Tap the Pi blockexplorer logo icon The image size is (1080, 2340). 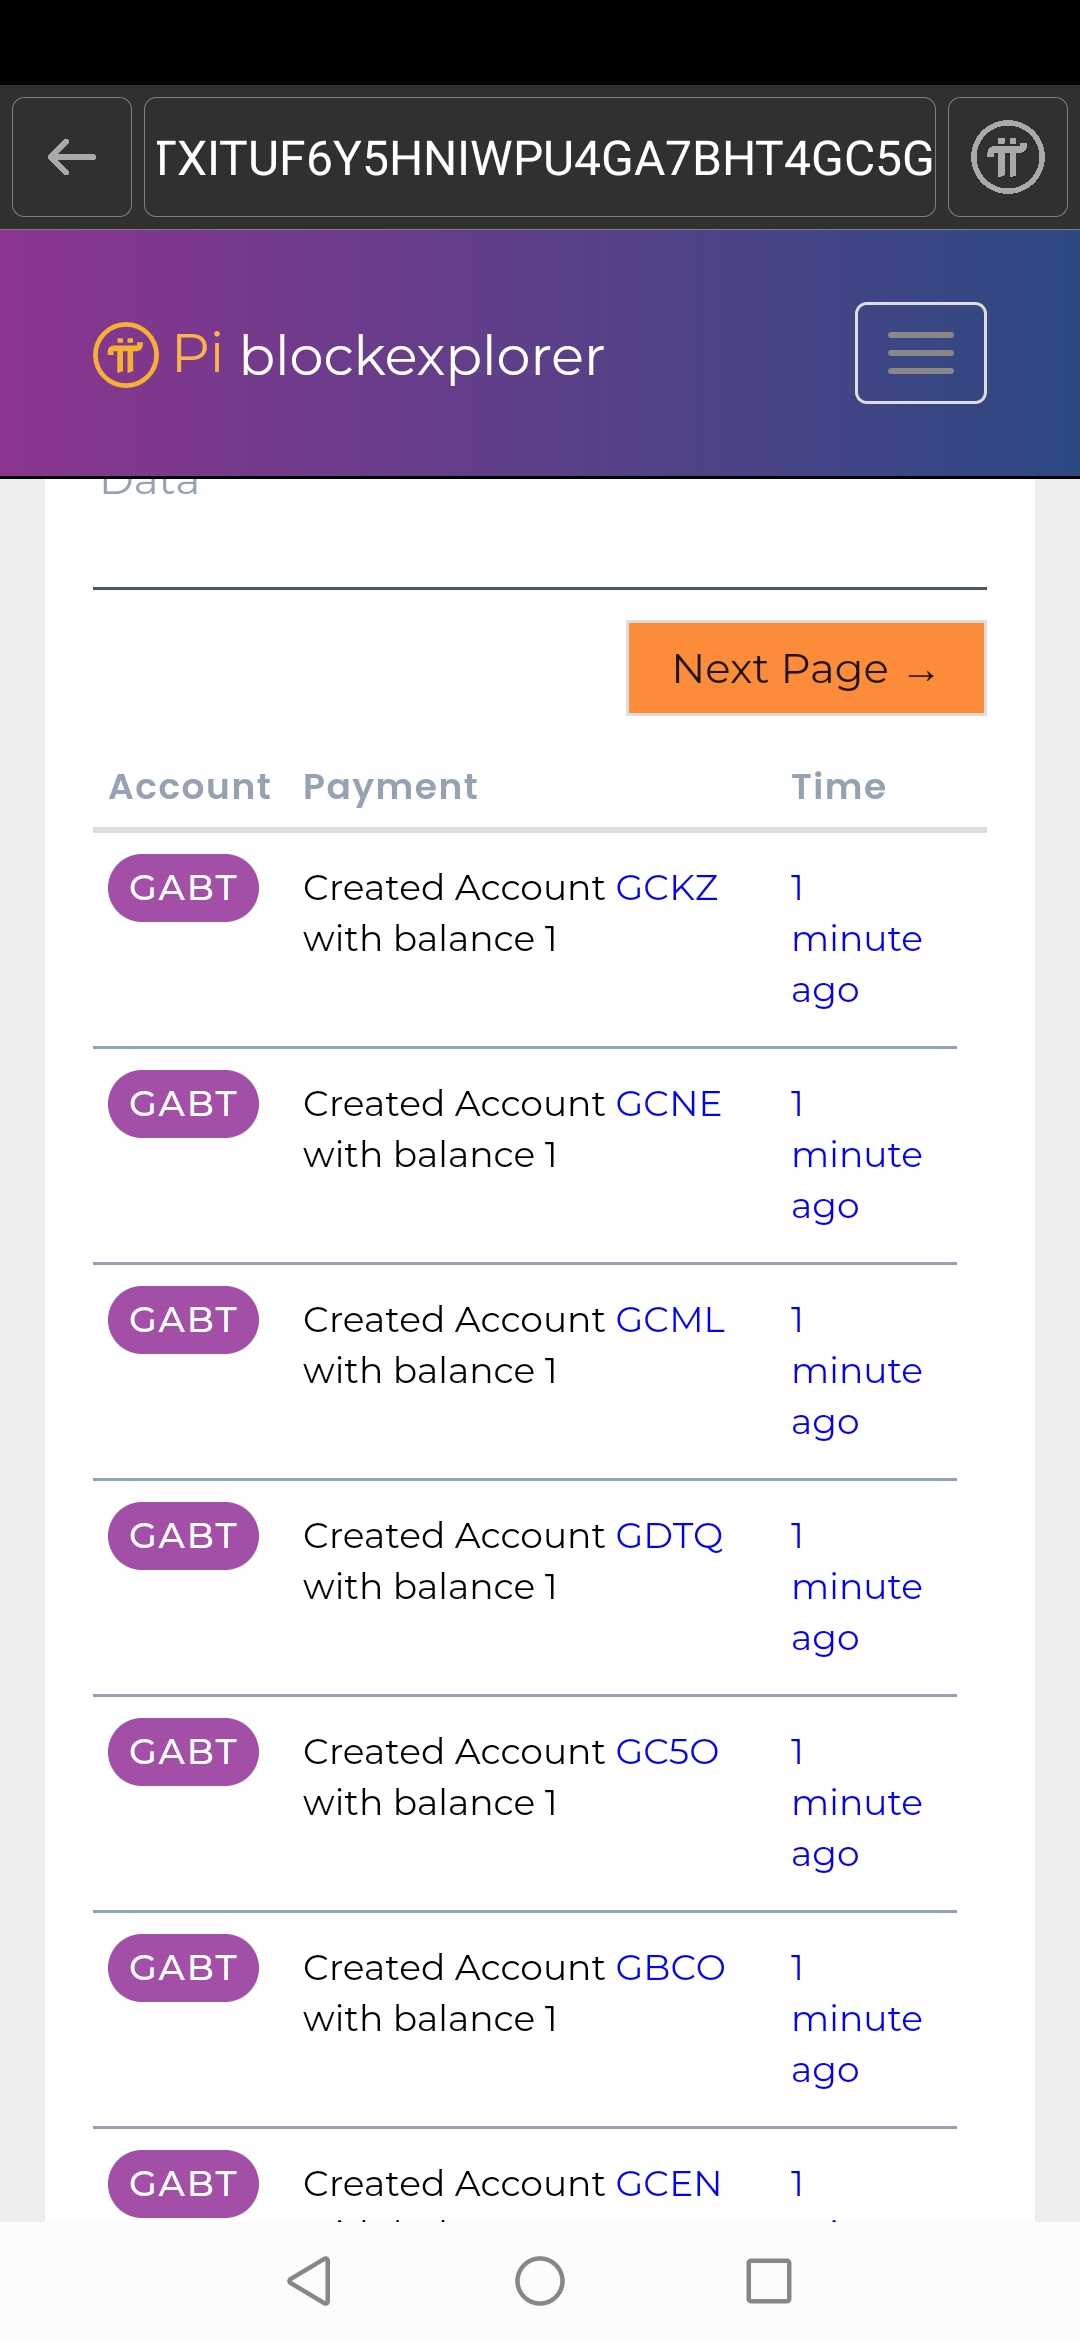click(x=126, y=355)
